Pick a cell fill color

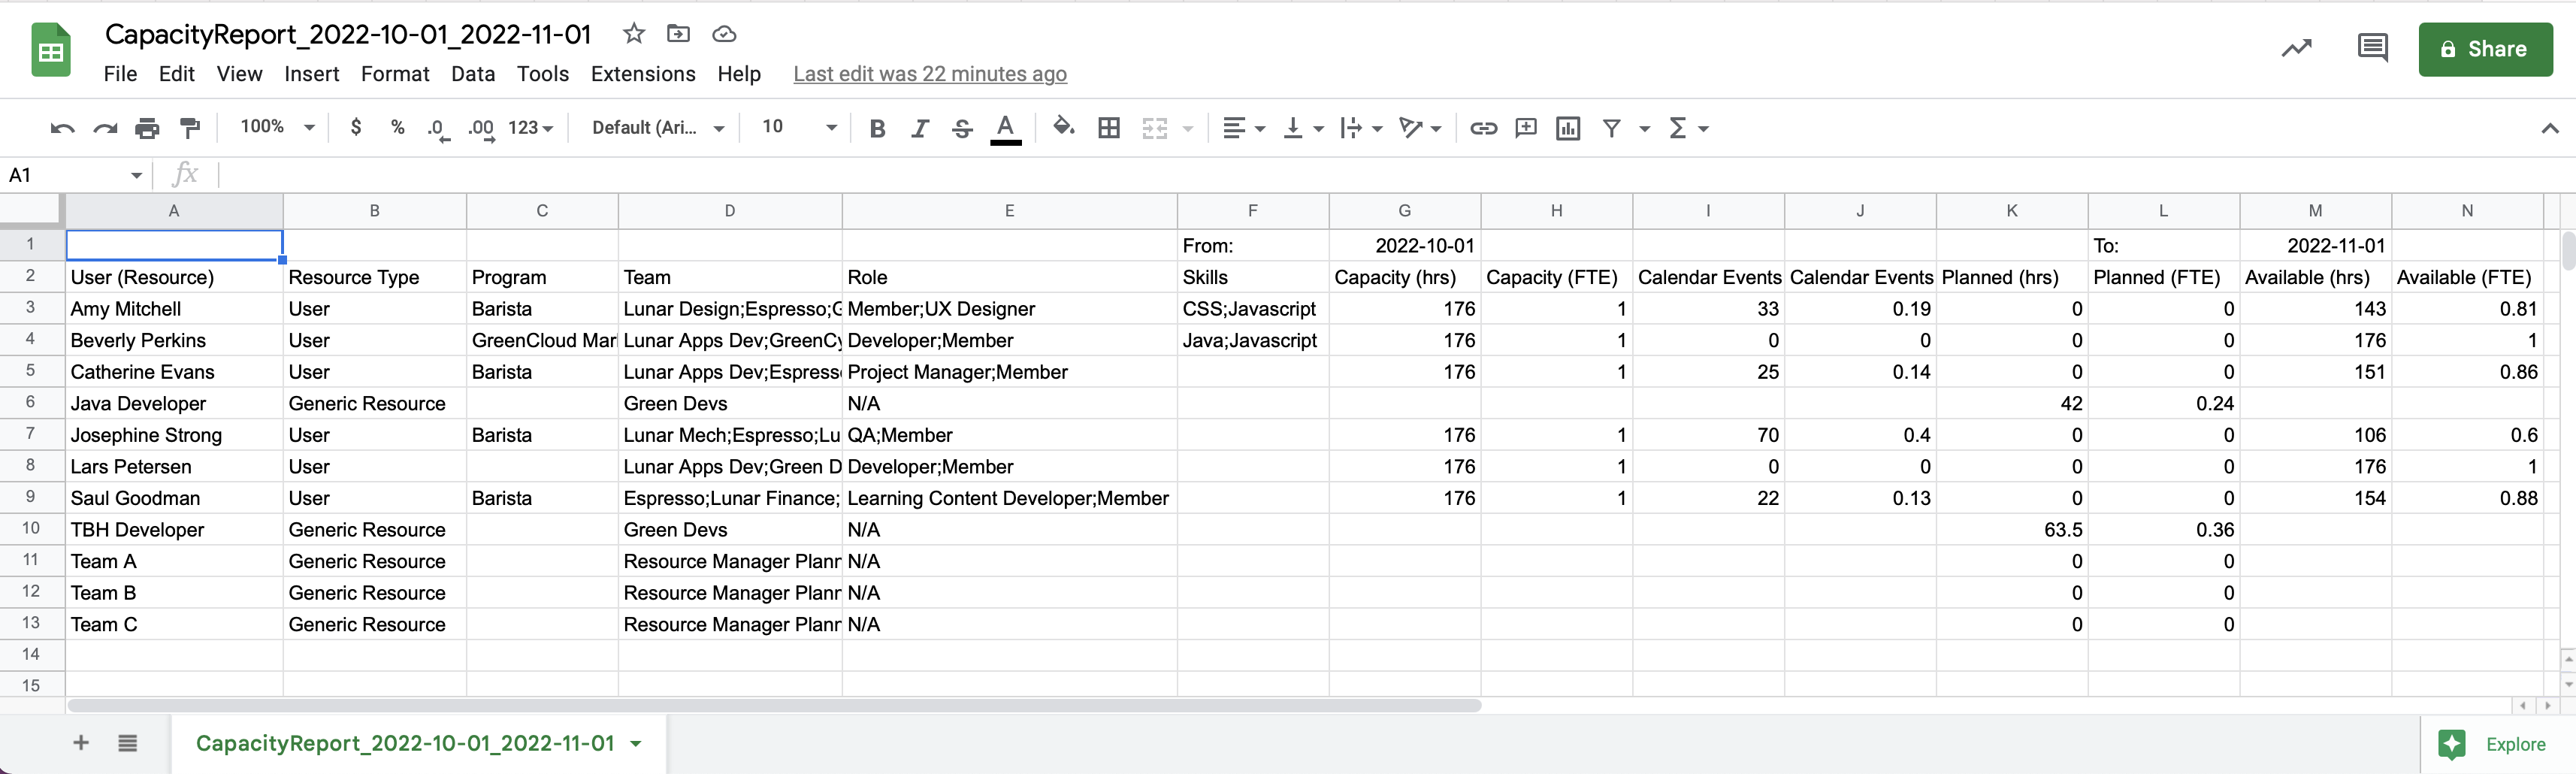pyautogui.click(x=1063, y=127)
